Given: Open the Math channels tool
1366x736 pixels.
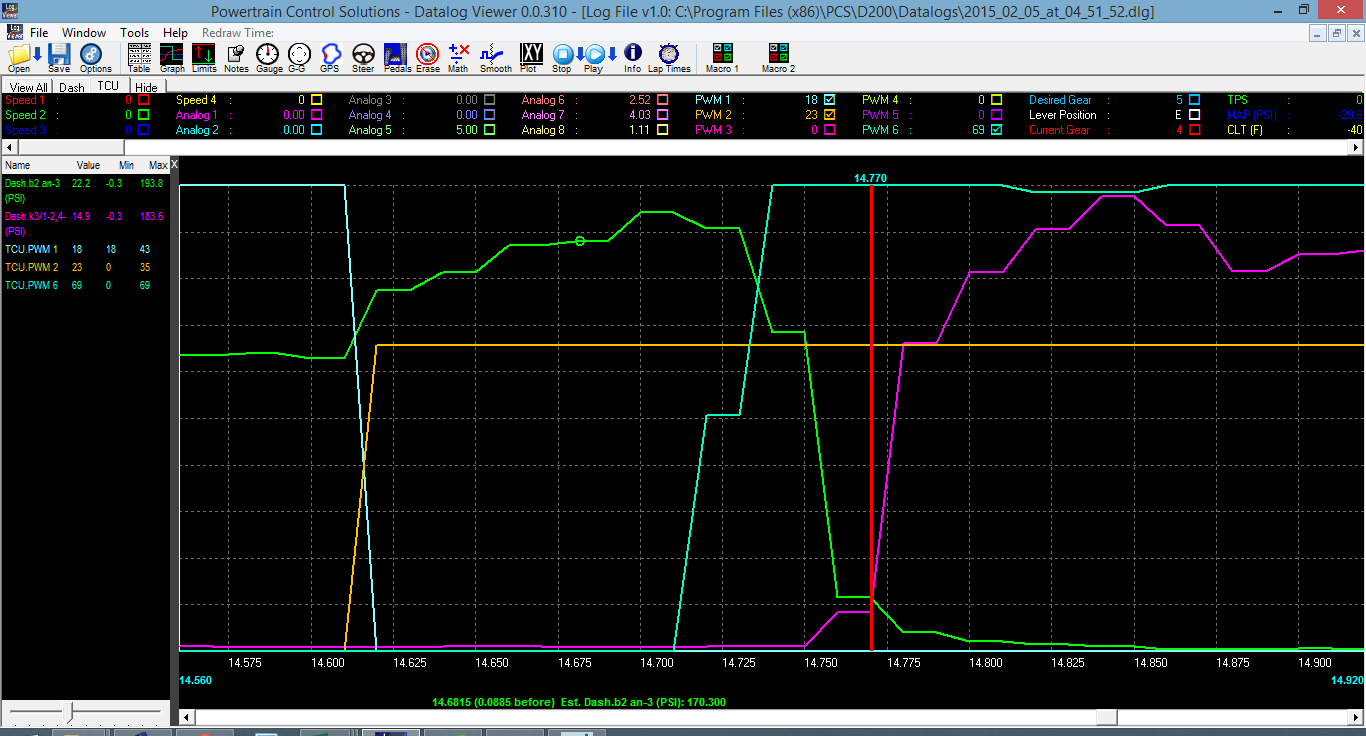Looking at the screenshot, I should click(458, 56).
